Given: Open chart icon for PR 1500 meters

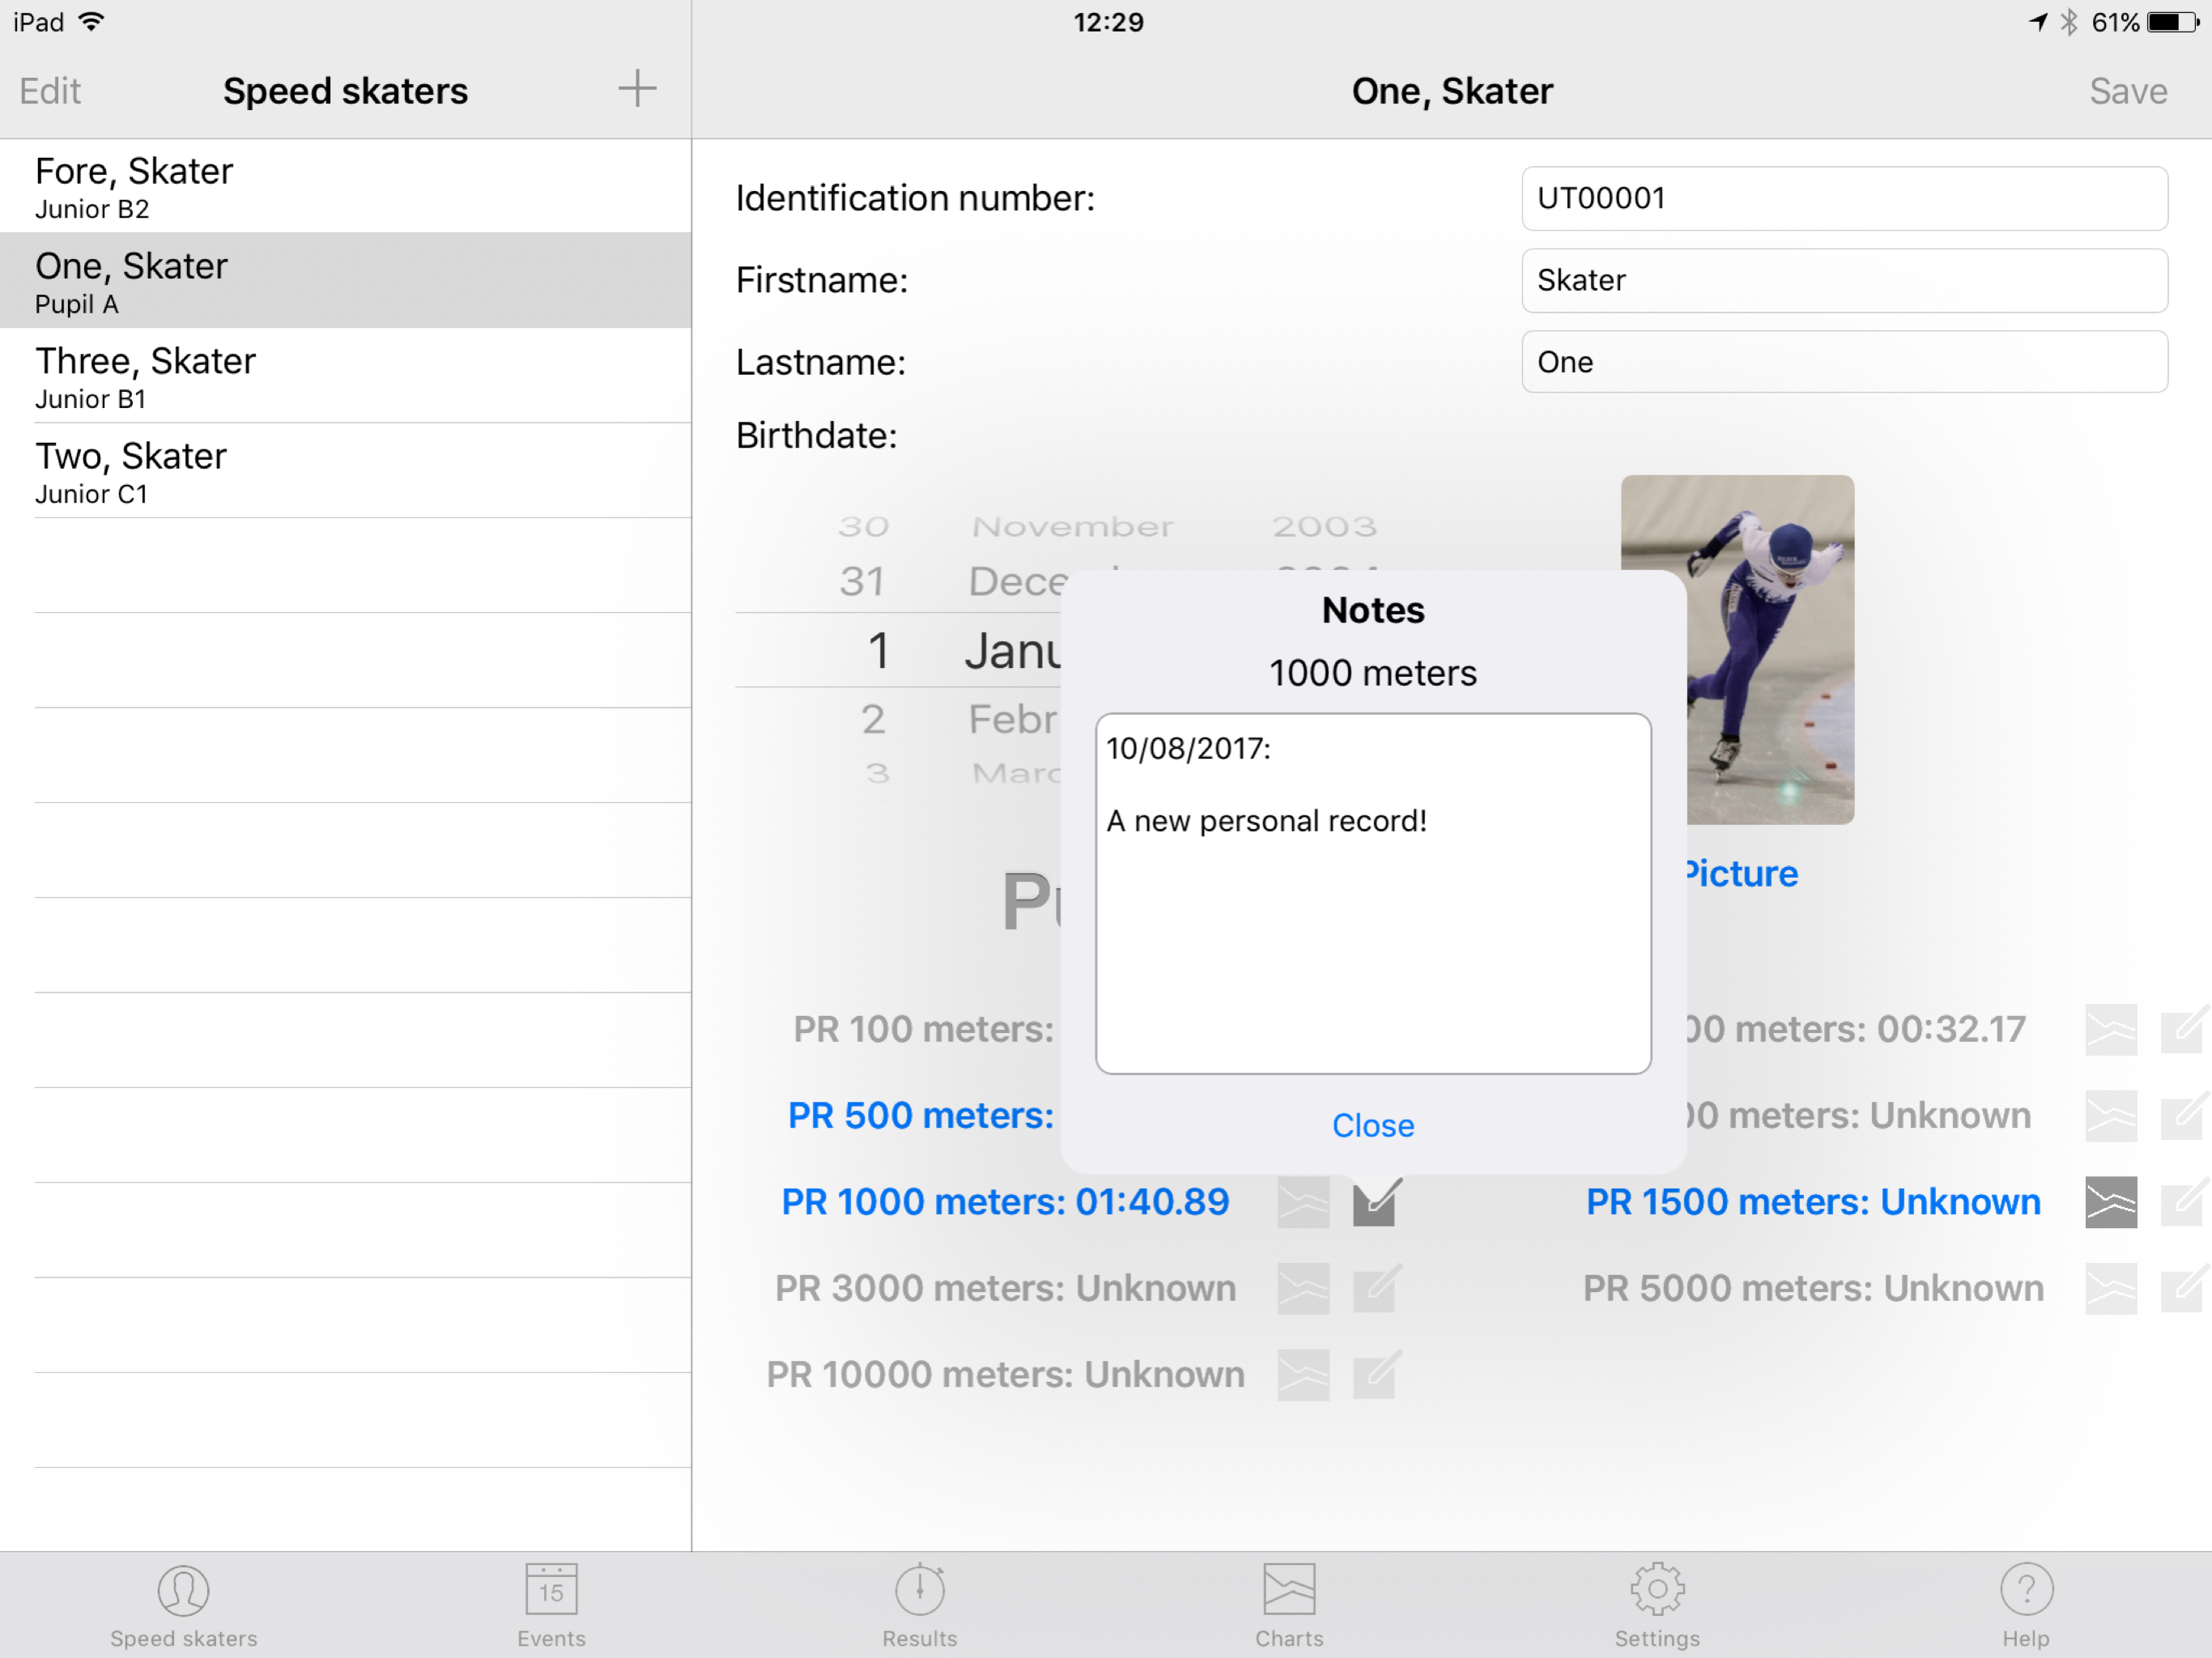Looking at the screenshot, I should coord(2111,1202).
